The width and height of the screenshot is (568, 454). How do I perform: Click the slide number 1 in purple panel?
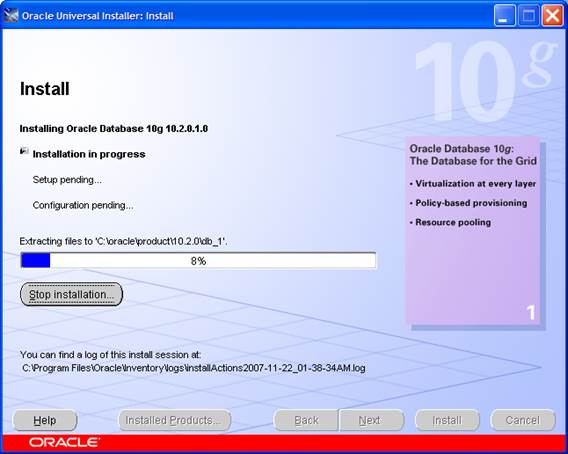coord(531,312)
